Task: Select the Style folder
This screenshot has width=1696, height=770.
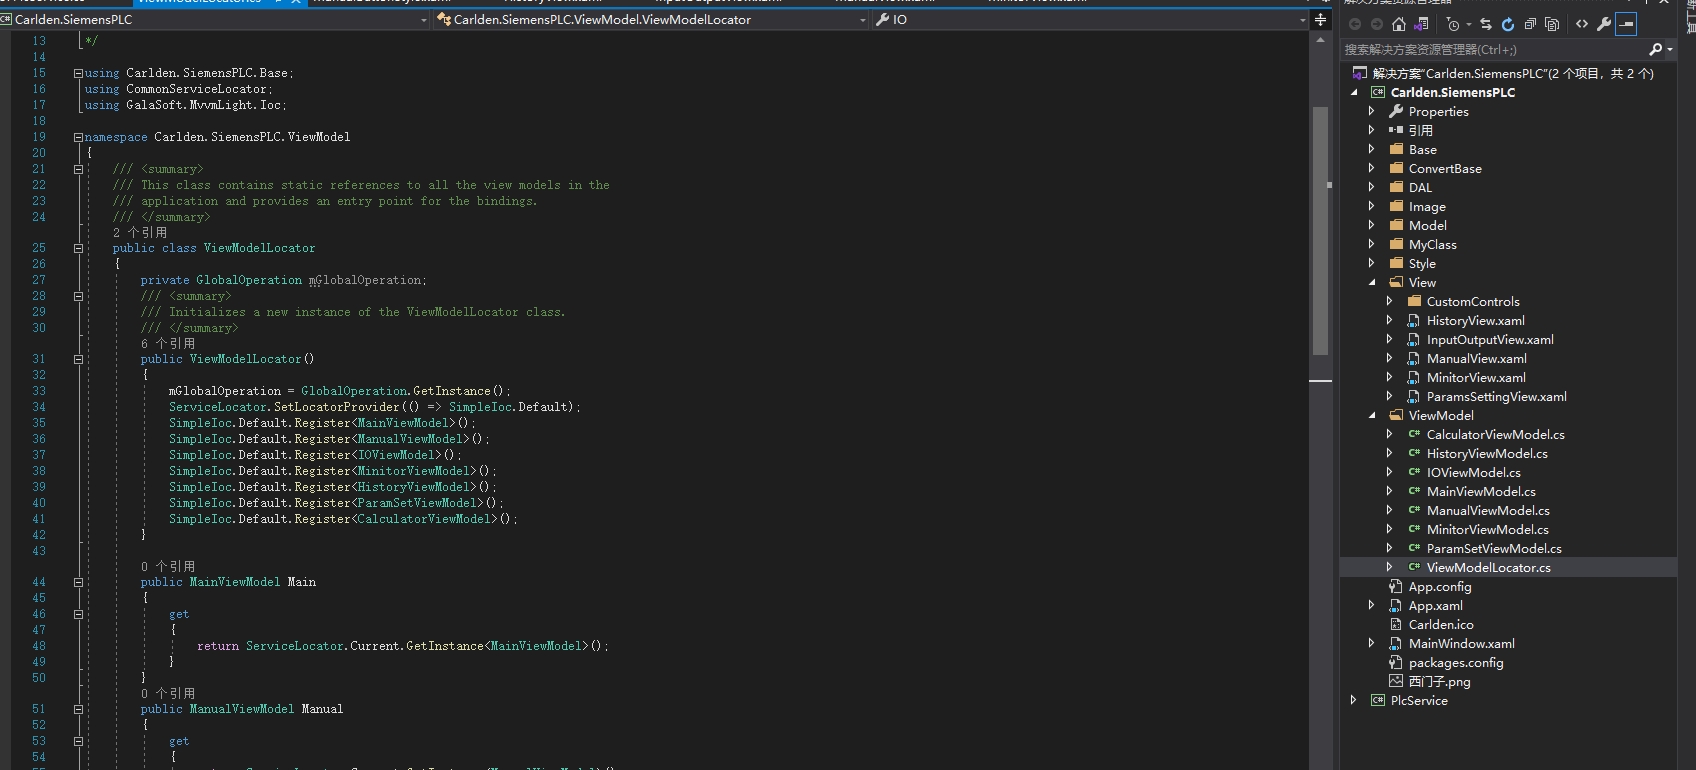Action: [x=1422, y=263]
